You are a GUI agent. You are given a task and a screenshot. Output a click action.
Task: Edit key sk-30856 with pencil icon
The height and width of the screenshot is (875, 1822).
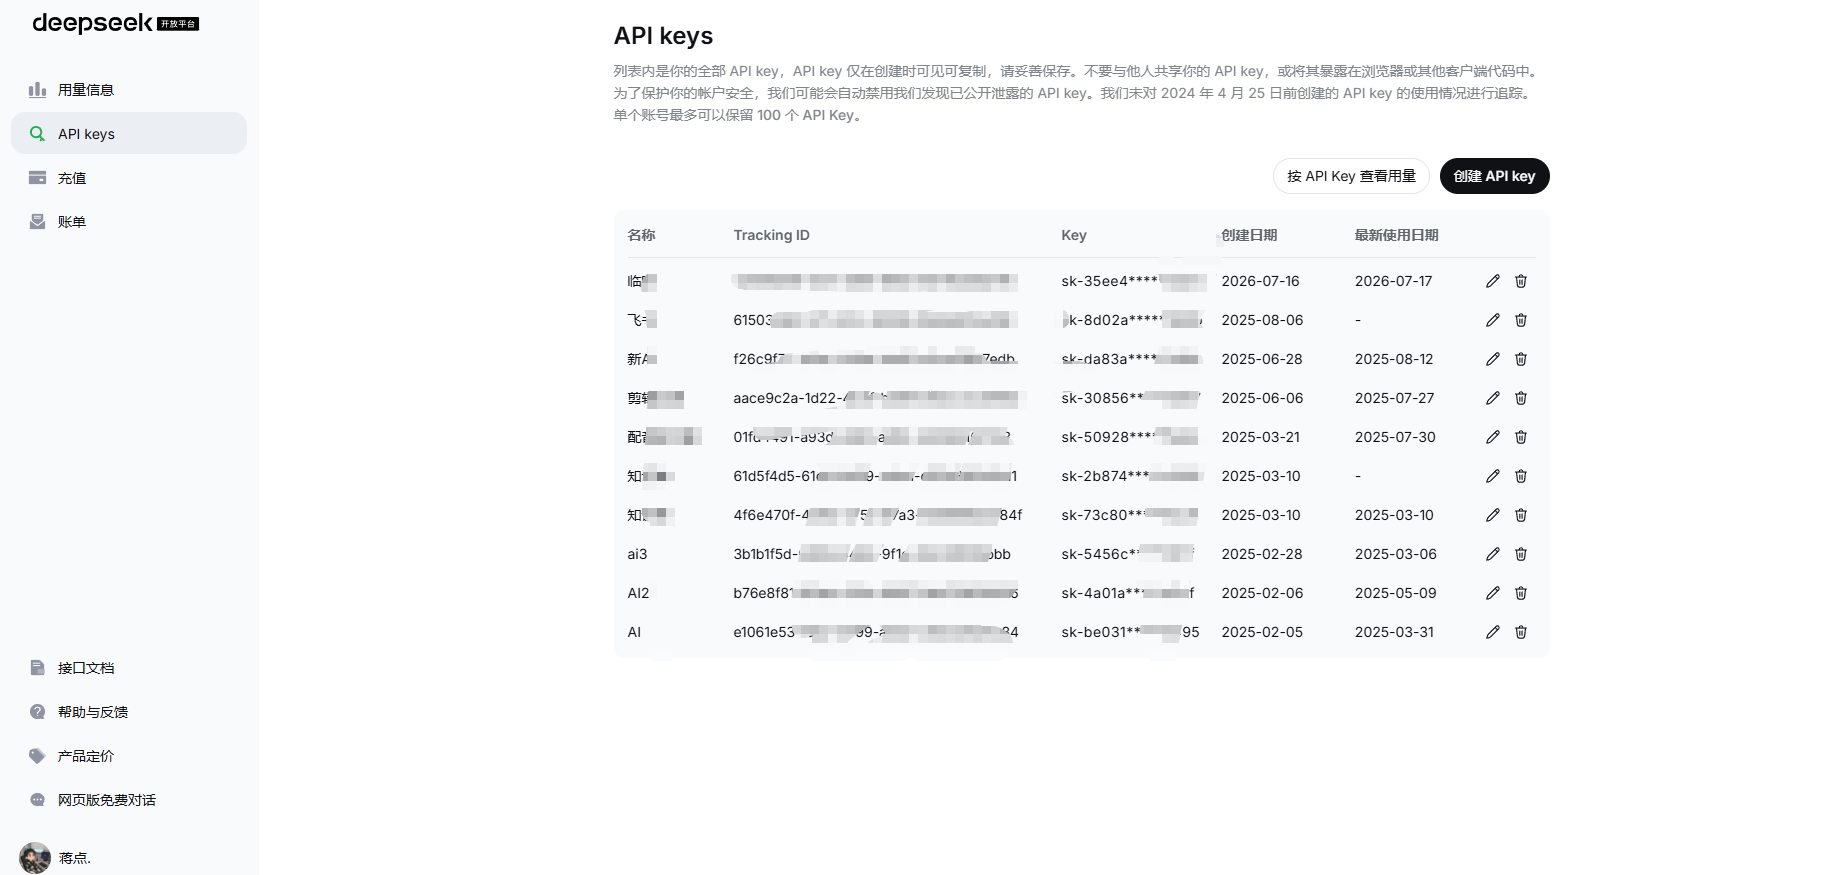click(x=1493, y=398)
